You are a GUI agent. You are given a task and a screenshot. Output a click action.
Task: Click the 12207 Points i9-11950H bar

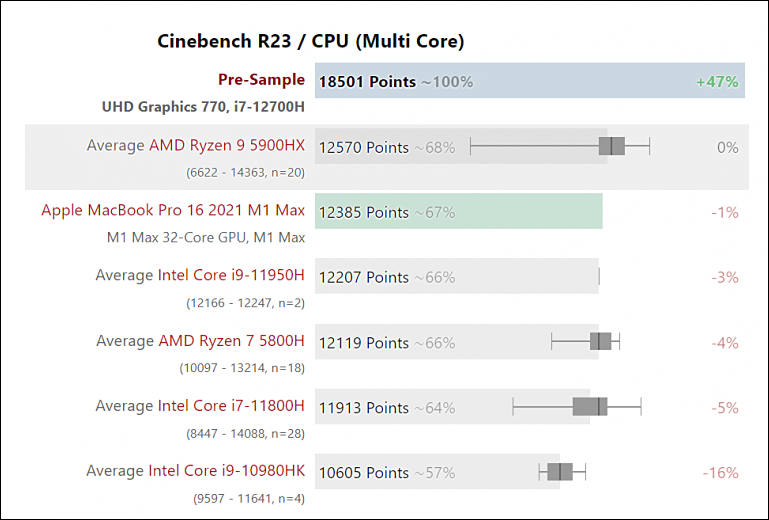coord(457,276)
